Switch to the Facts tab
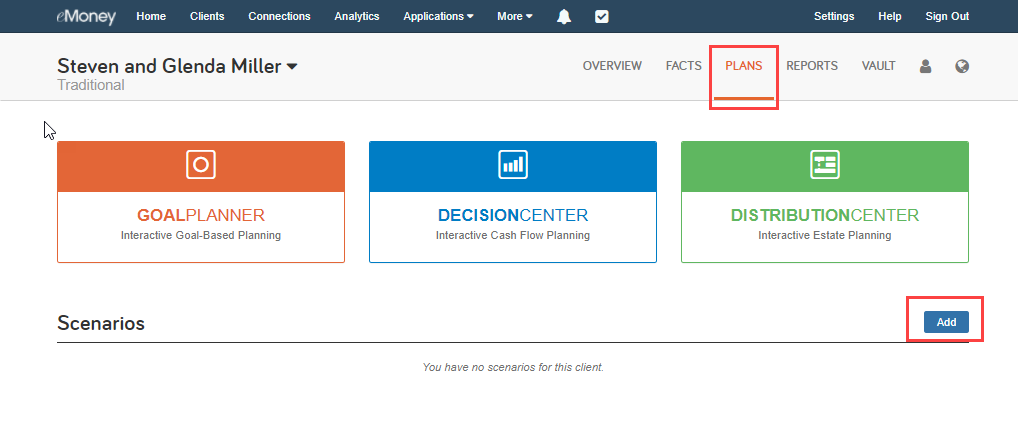The height and width of the screenshot is (428, 1018). 684,66
